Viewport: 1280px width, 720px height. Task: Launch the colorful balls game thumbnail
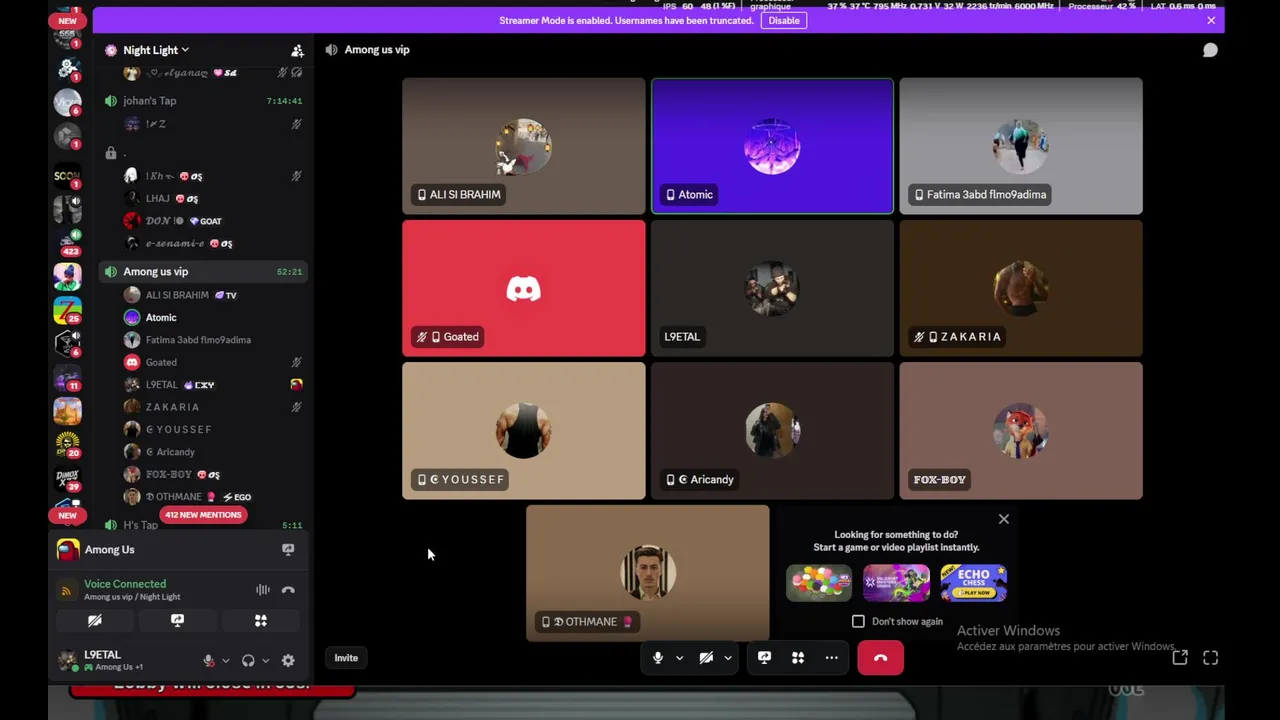tap(819, 583)
